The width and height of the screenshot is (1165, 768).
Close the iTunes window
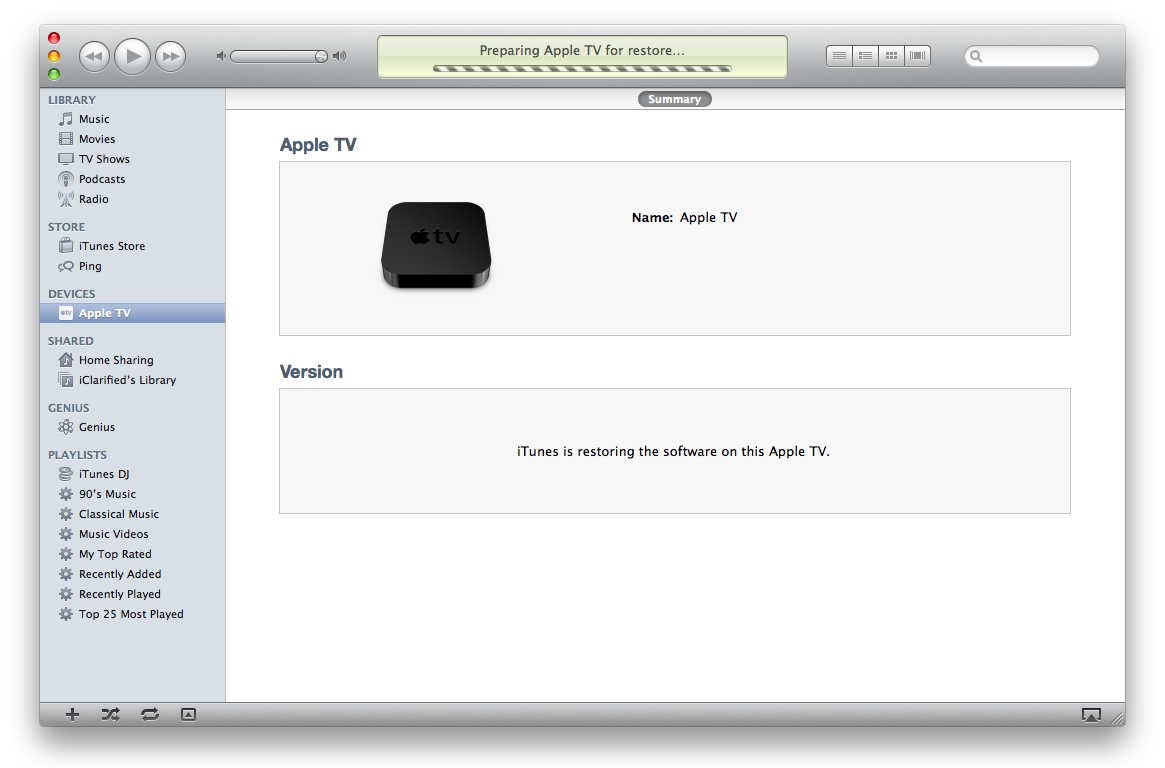[54, 38]
